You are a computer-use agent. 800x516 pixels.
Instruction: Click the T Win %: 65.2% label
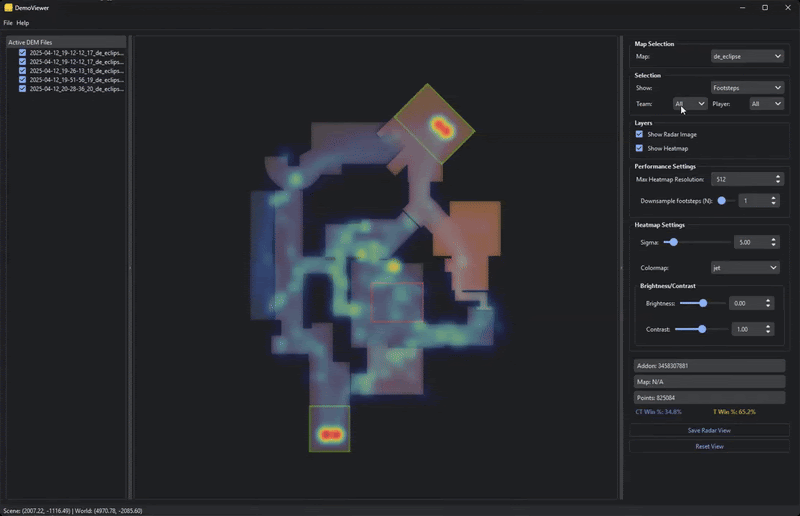tap(734, 412)
